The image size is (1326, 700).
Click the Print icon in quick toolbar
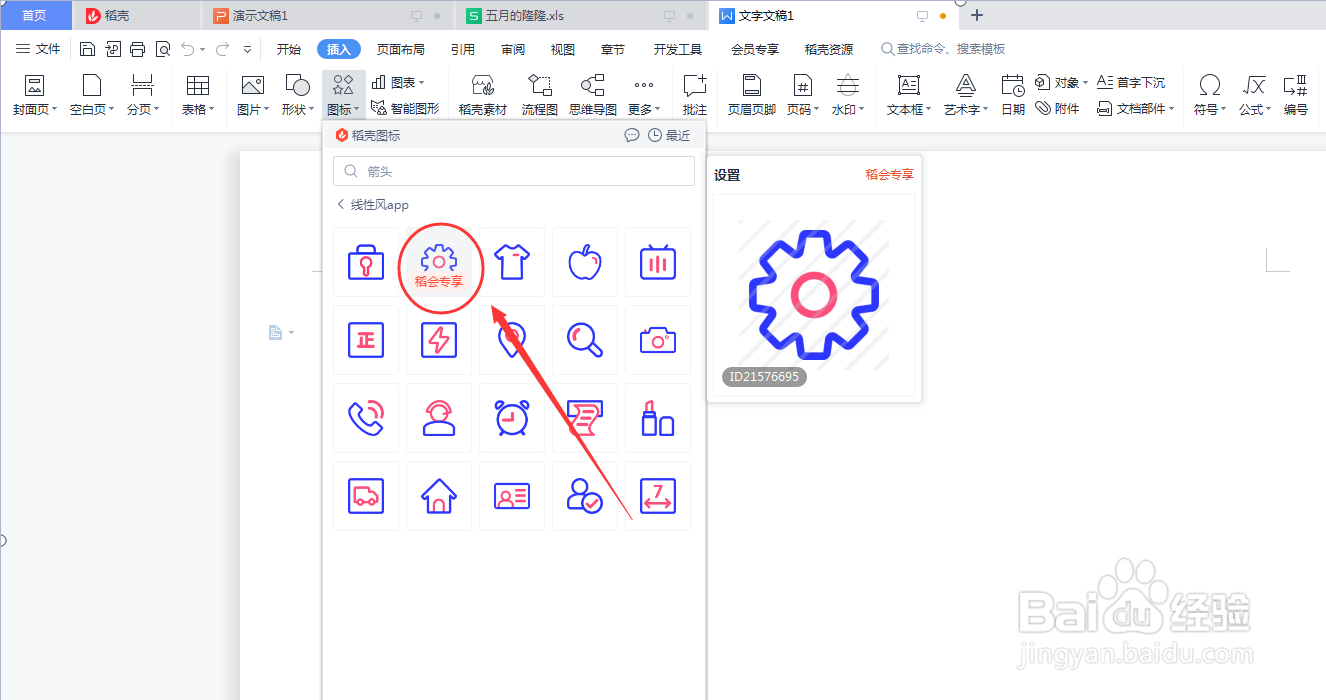click(x=137, y=49)
